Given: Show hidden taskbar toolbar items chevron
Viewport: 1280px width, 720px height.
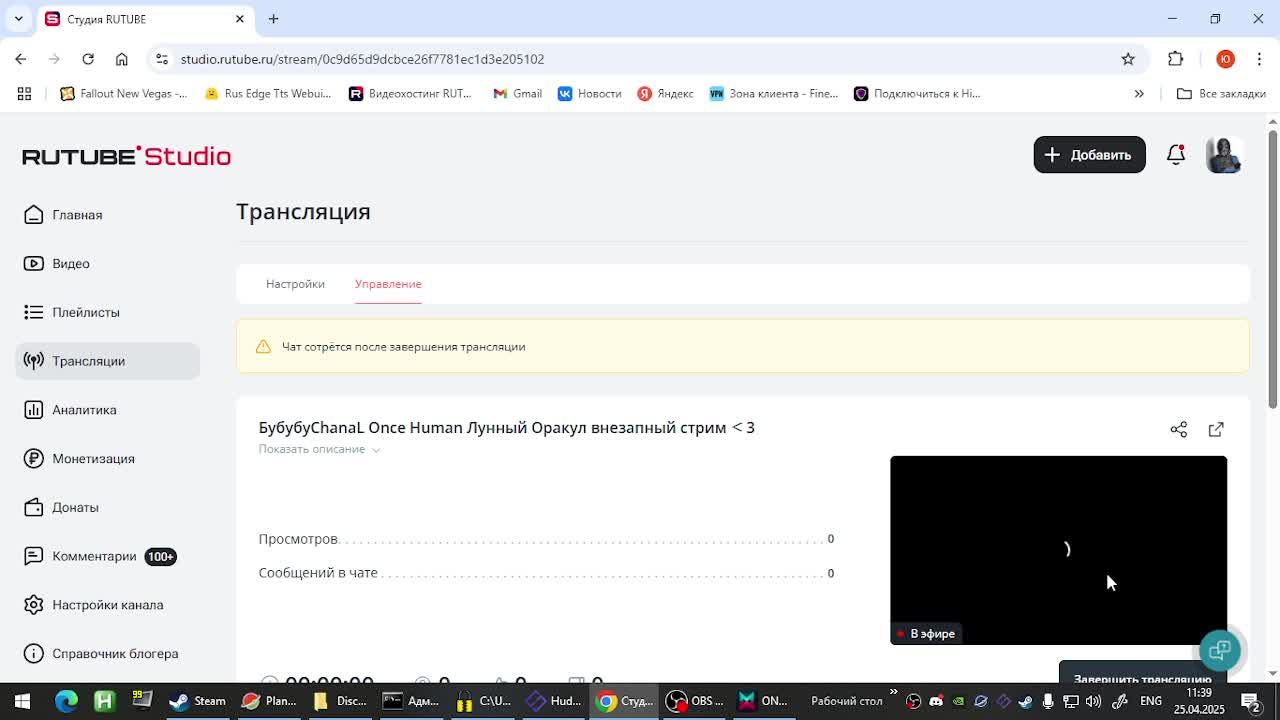Looking at the screenshot, I should click(x=893, y=693).
